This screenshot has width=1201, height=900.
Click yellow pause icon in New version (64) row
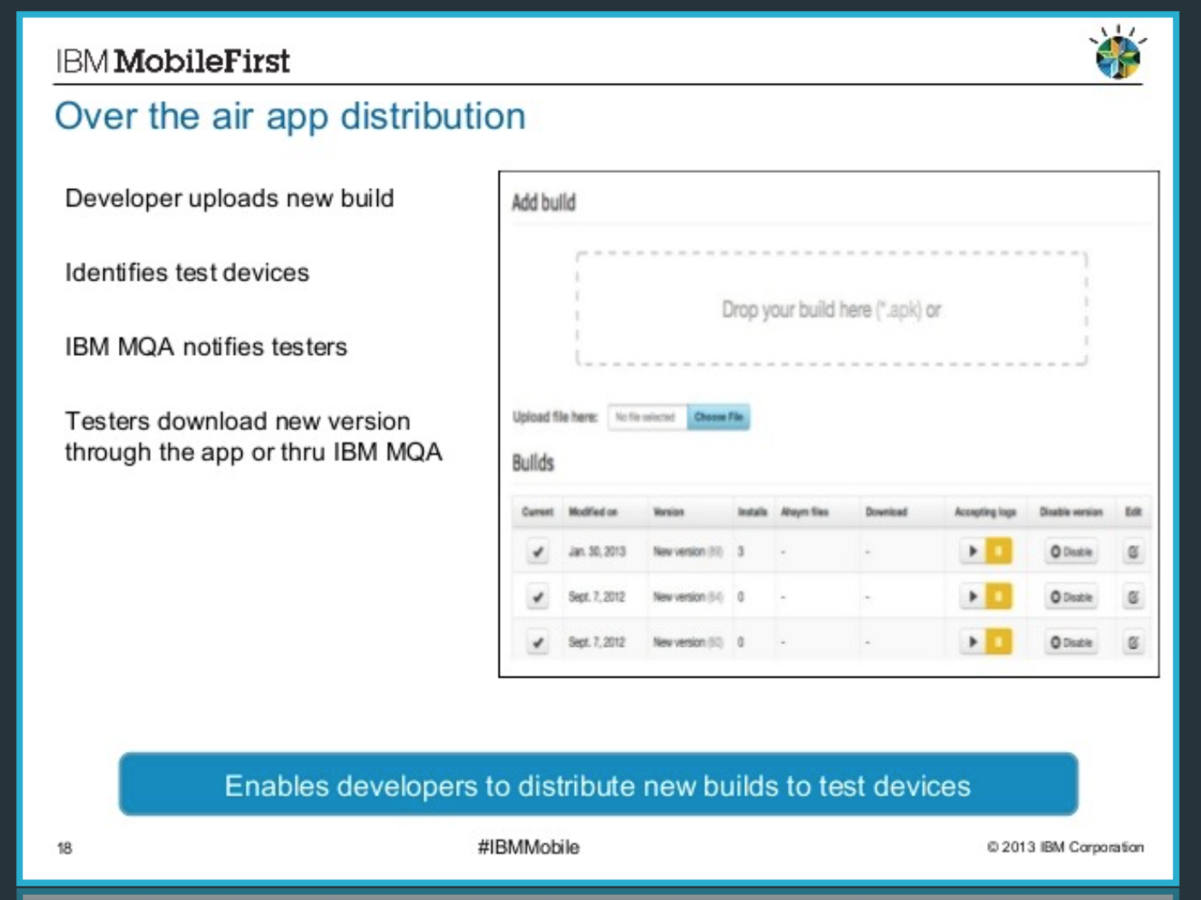(x=999, y=597)
